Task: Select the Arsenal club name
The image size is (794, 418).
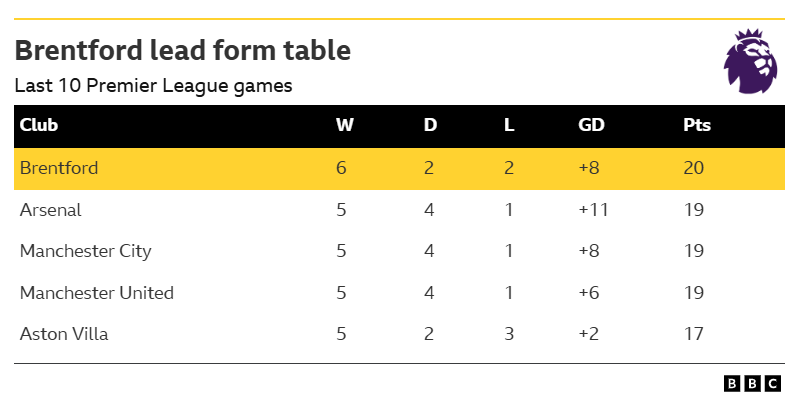Action: pyautogui.click(x=50, y=210)
